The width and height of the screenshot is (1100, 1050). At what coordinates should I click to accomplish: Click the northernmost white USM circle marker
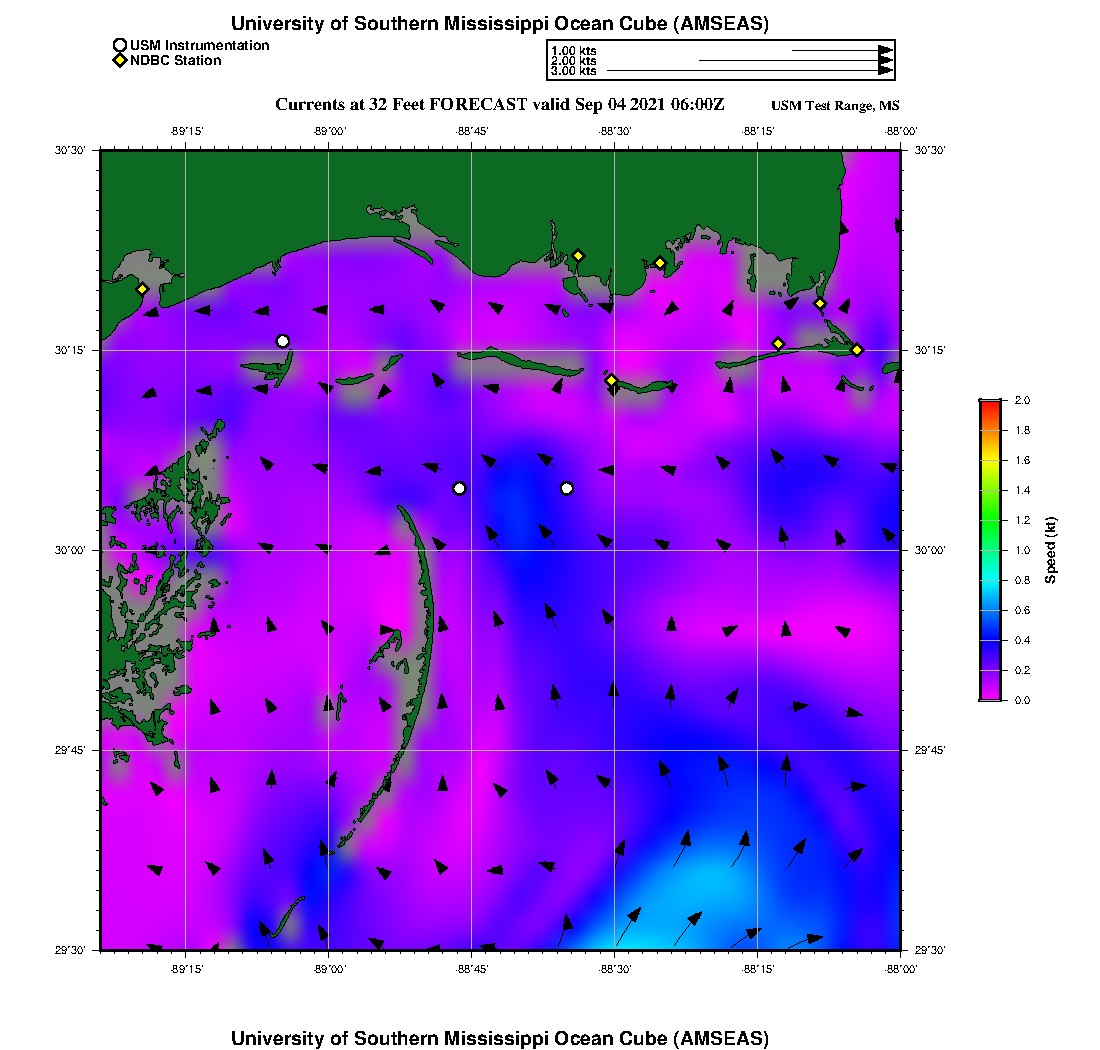click(x=283, y=341)
